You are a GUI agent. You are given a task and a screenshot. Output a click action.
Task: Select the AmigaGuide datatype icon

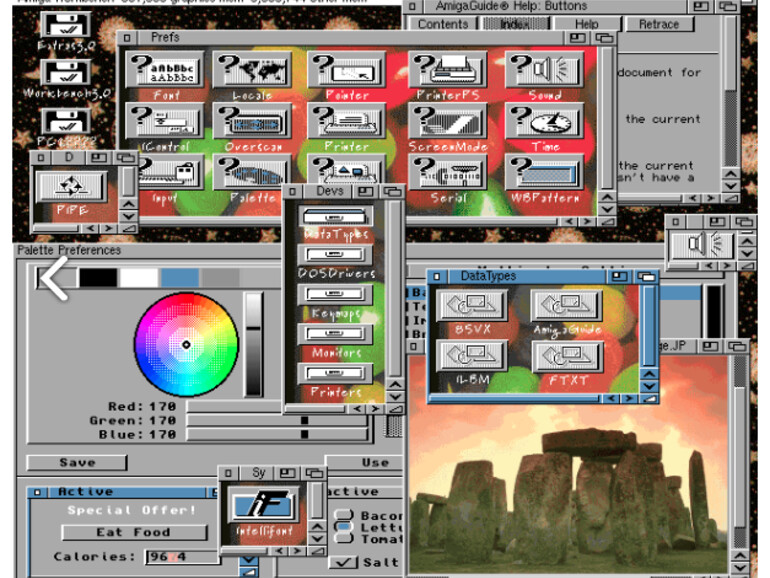567,305
